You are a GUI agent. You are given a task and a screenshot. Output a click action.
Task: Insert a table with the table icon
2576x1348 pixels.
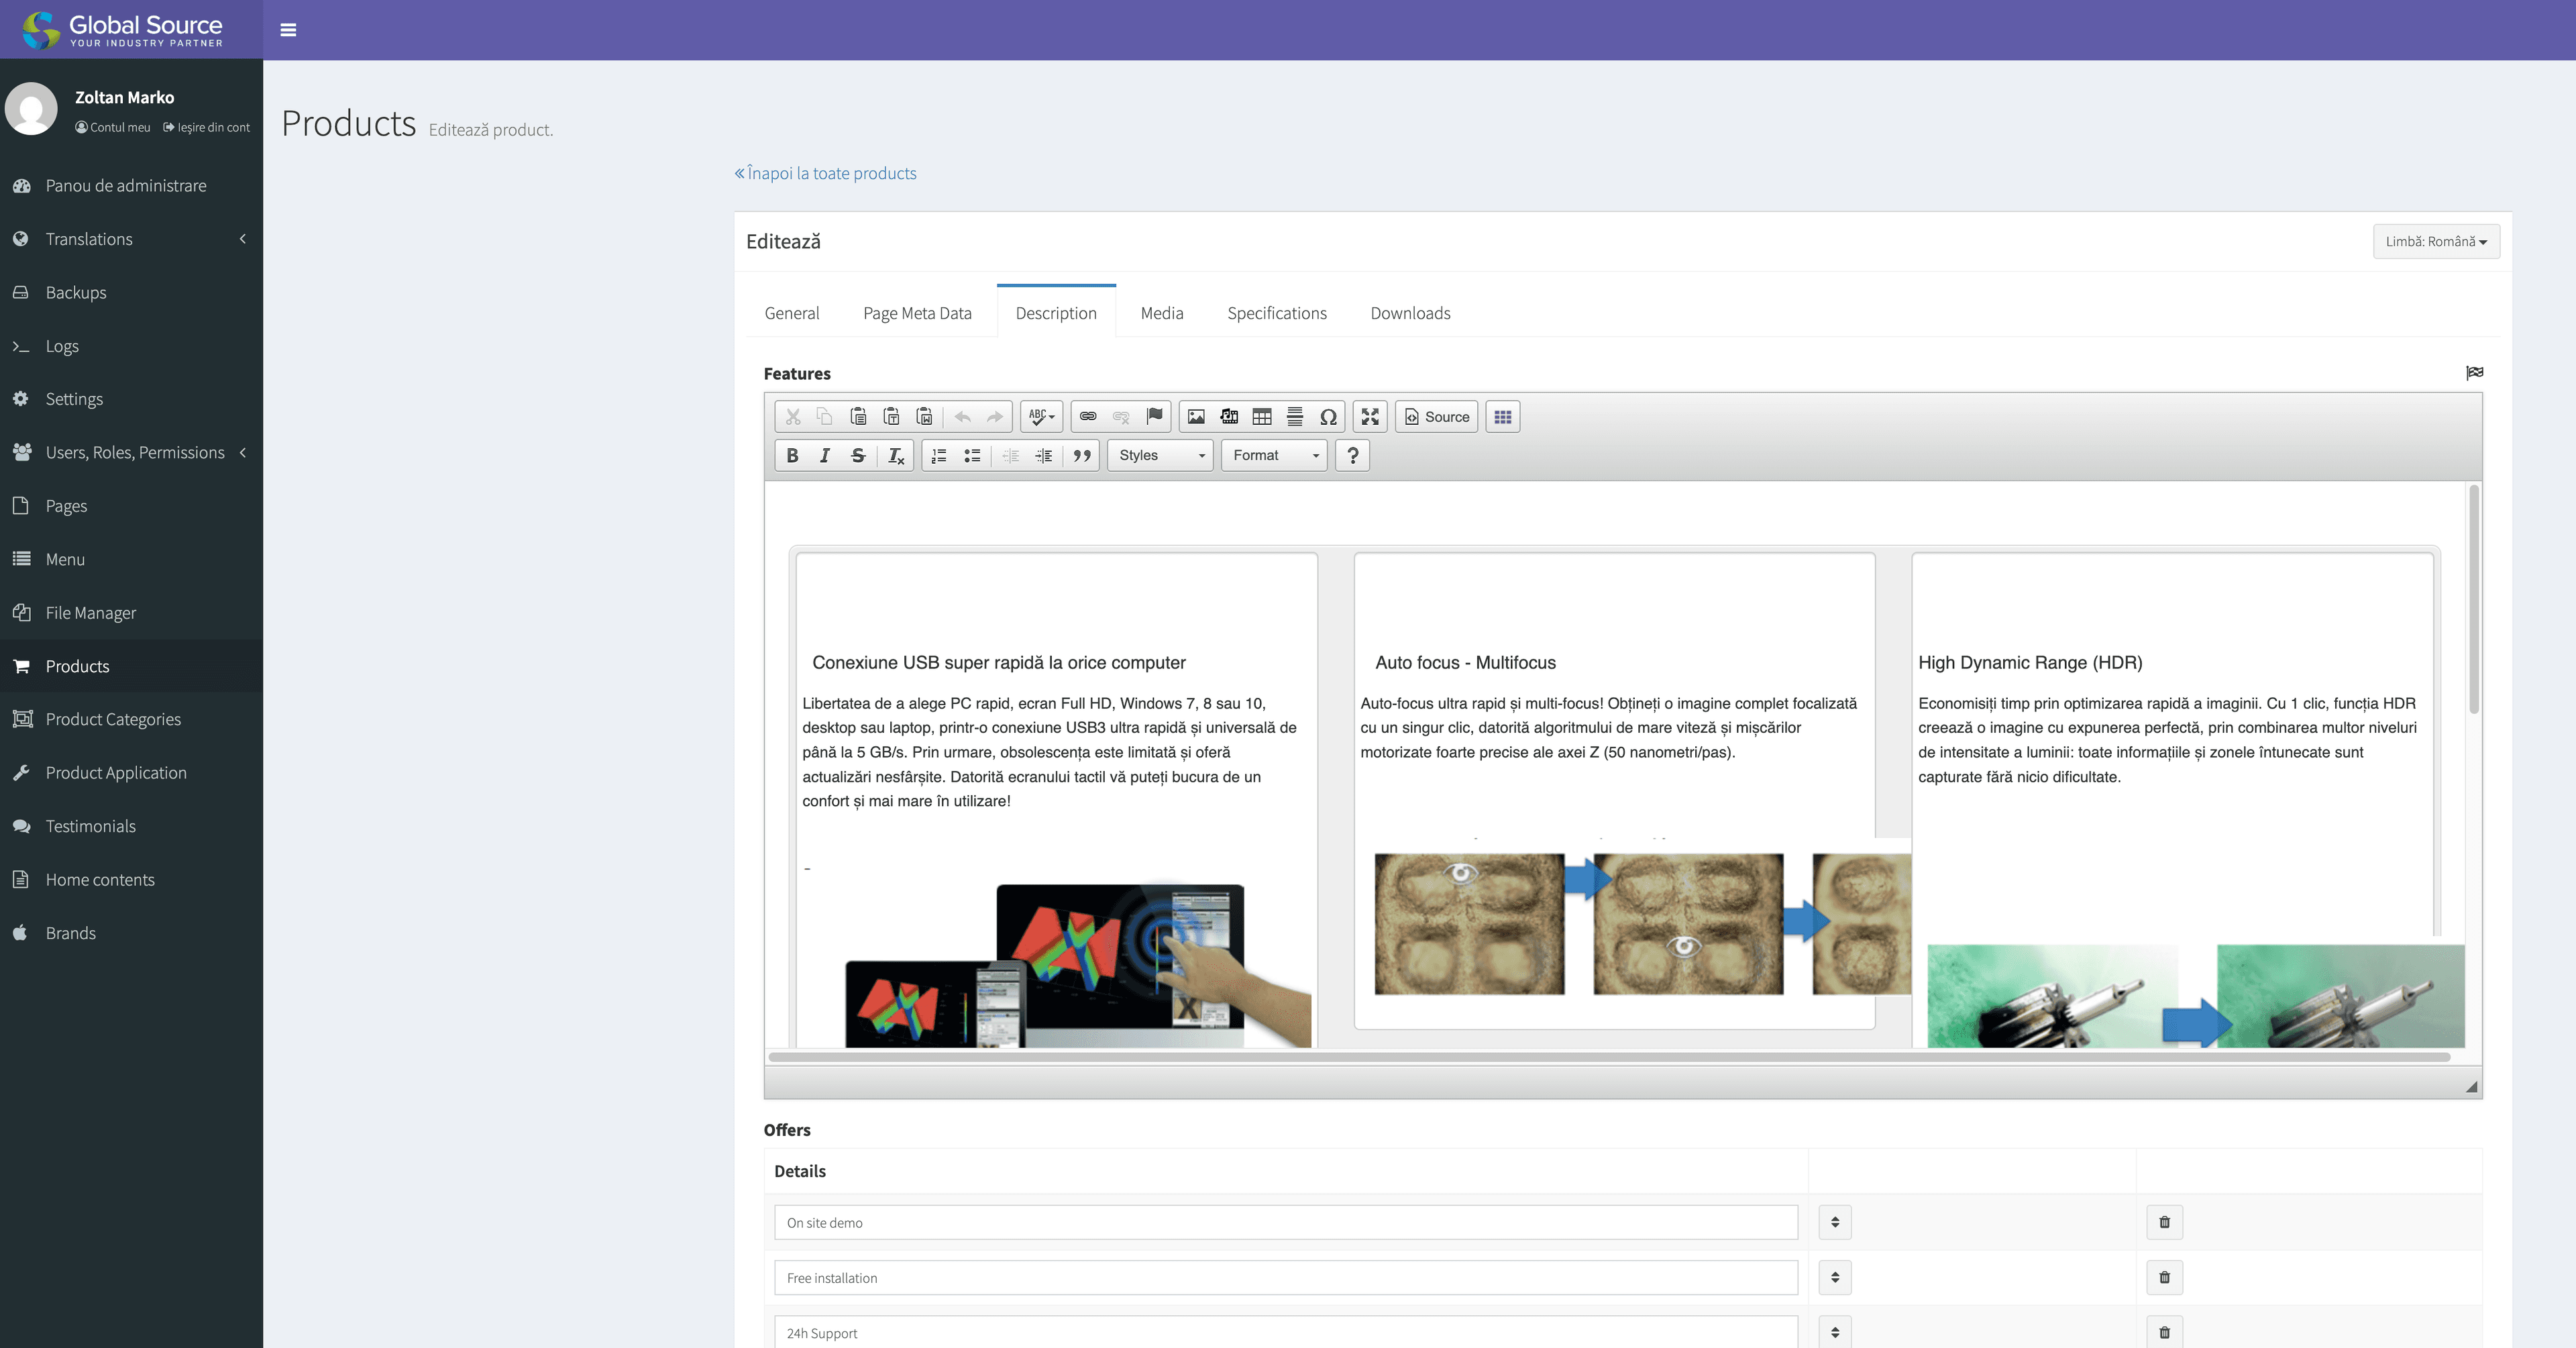(x=1262, y=417)
